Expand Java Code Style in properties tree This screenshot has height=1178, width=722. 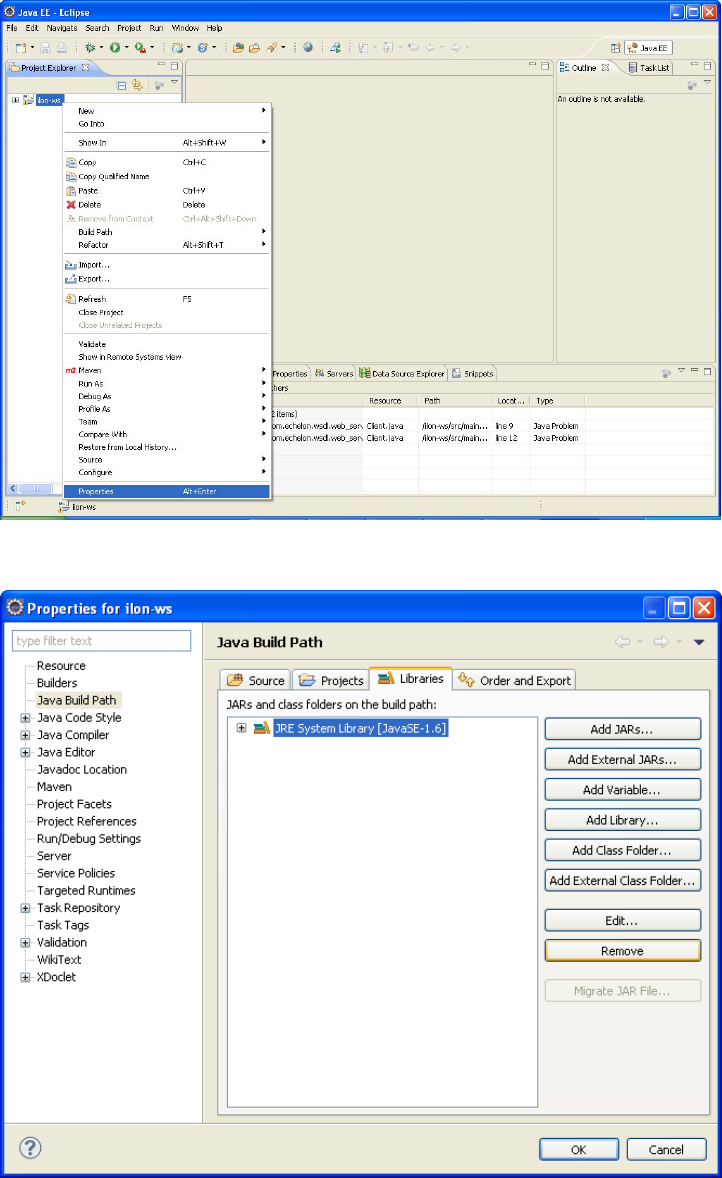[x=26, y=717]
